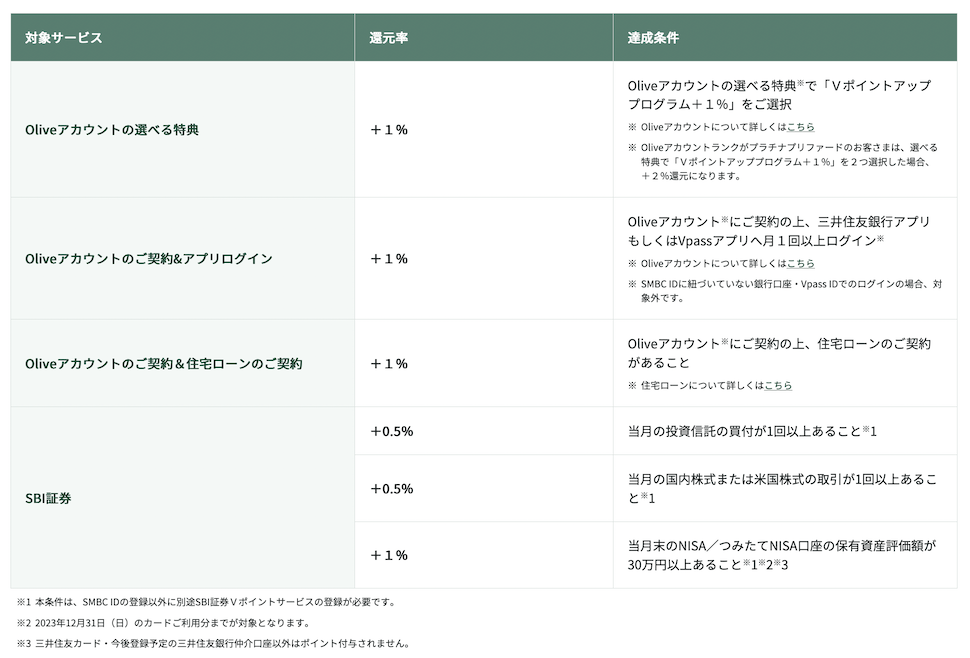Image resolution: width=970 pixels, height=658 pixels.
Task: Open the 住宅ローン こちら link
Action: click(778, 385)
